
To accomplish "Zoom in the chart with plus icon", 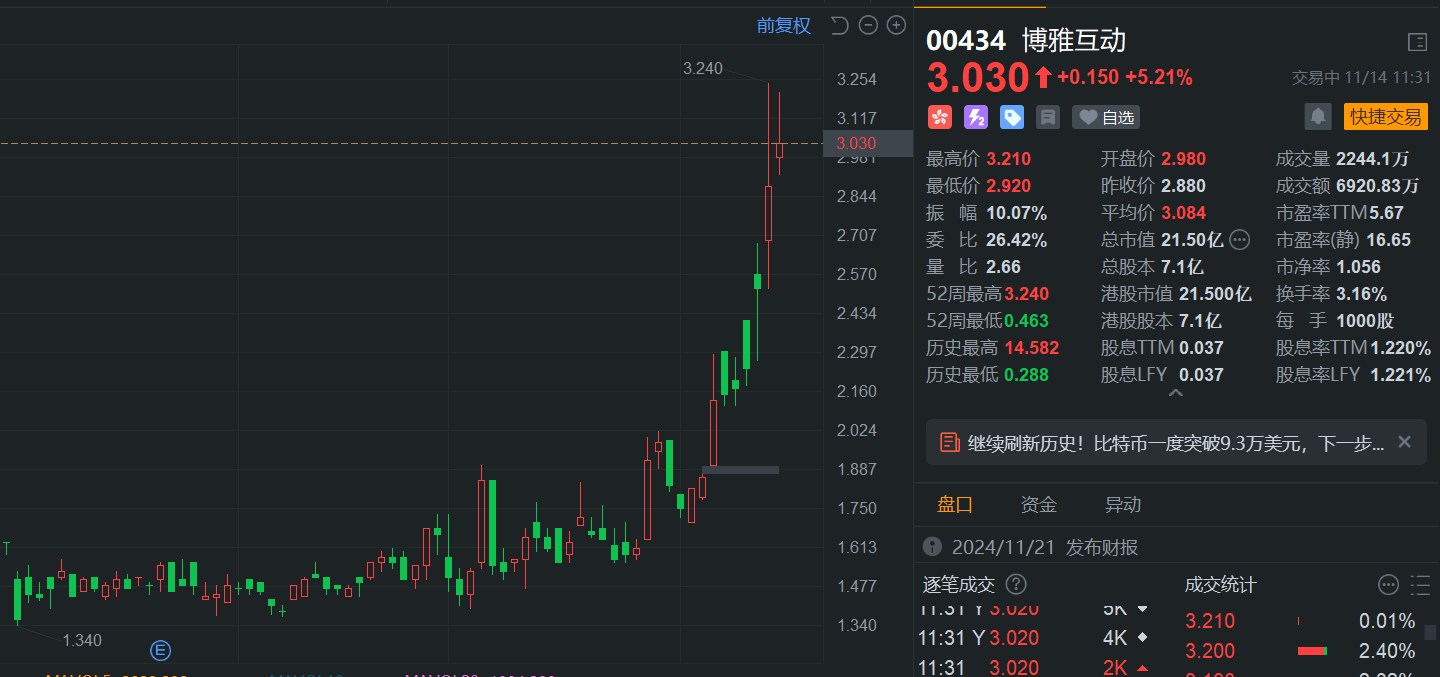I will pos(896,26).
